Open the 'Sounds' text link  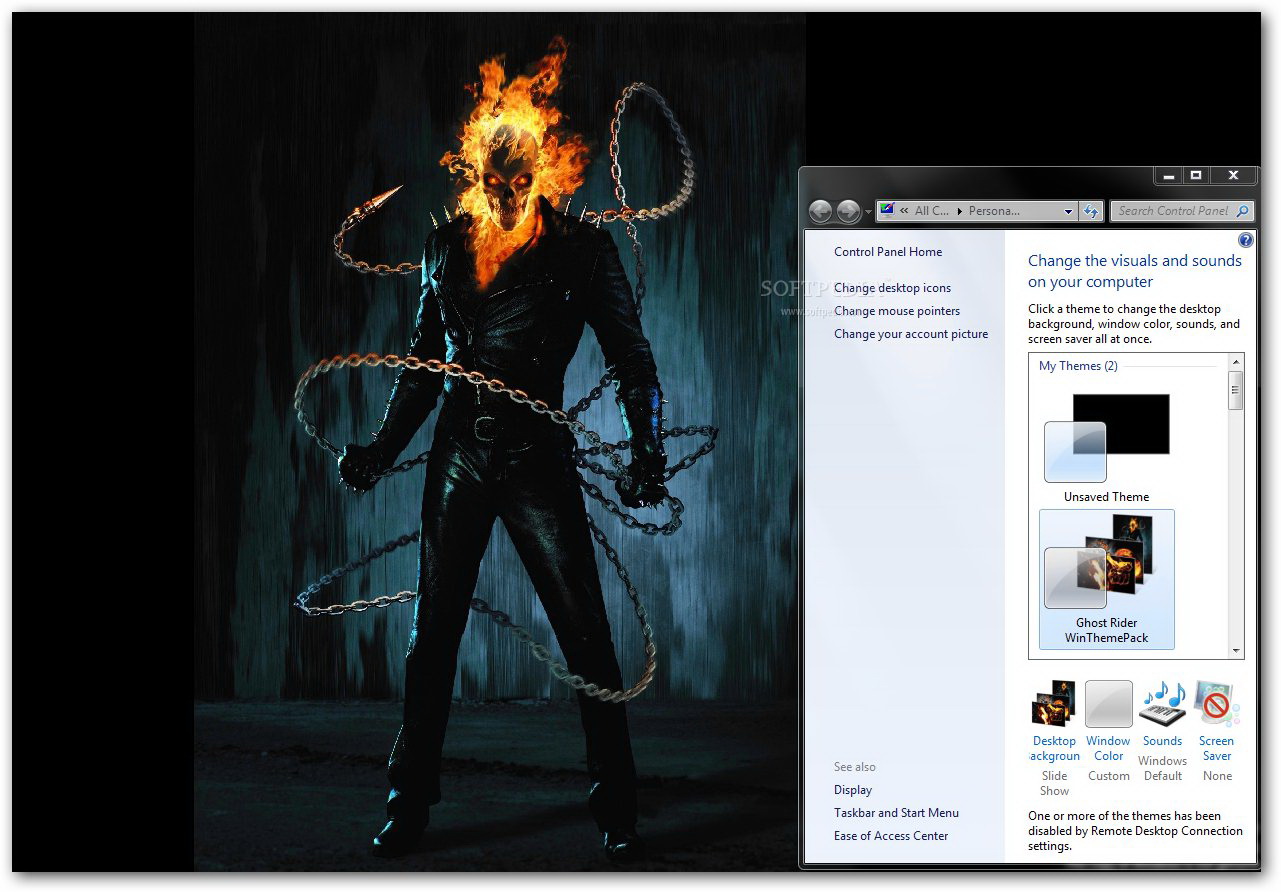(x=1162, y=741)
